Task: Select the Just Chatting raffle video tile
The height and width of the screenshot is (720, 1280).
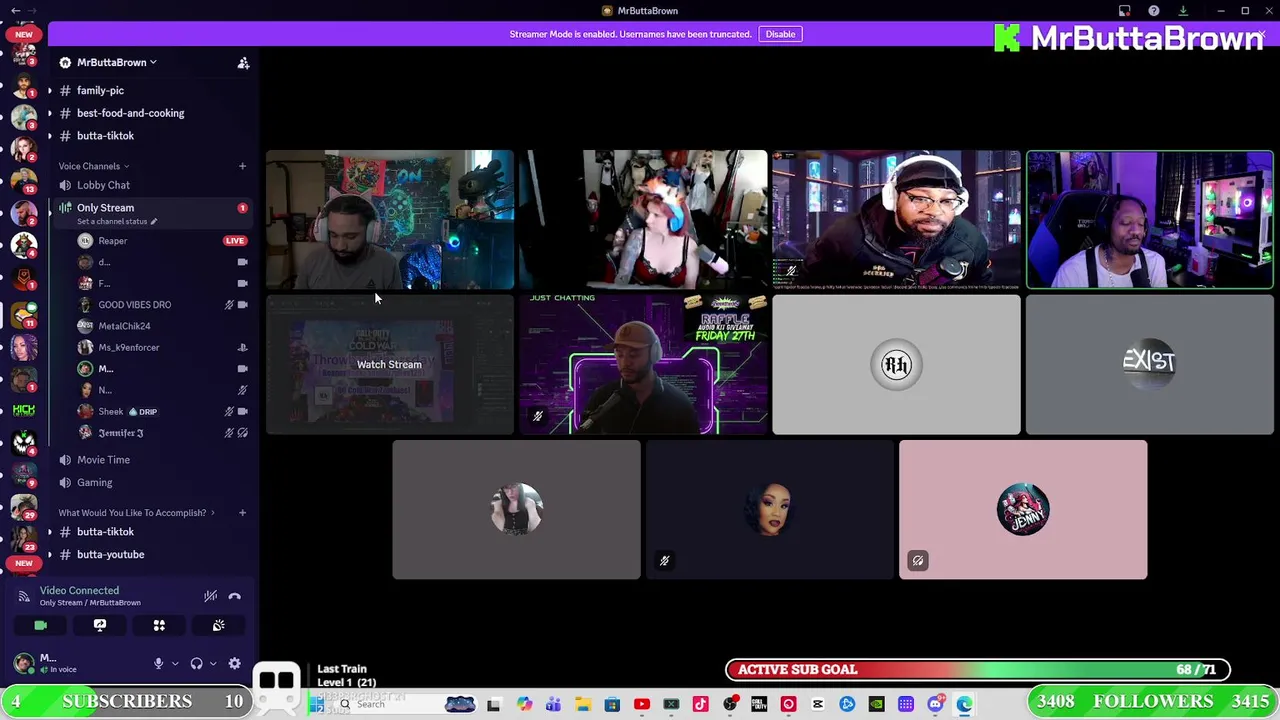Action: click(643, 365)
